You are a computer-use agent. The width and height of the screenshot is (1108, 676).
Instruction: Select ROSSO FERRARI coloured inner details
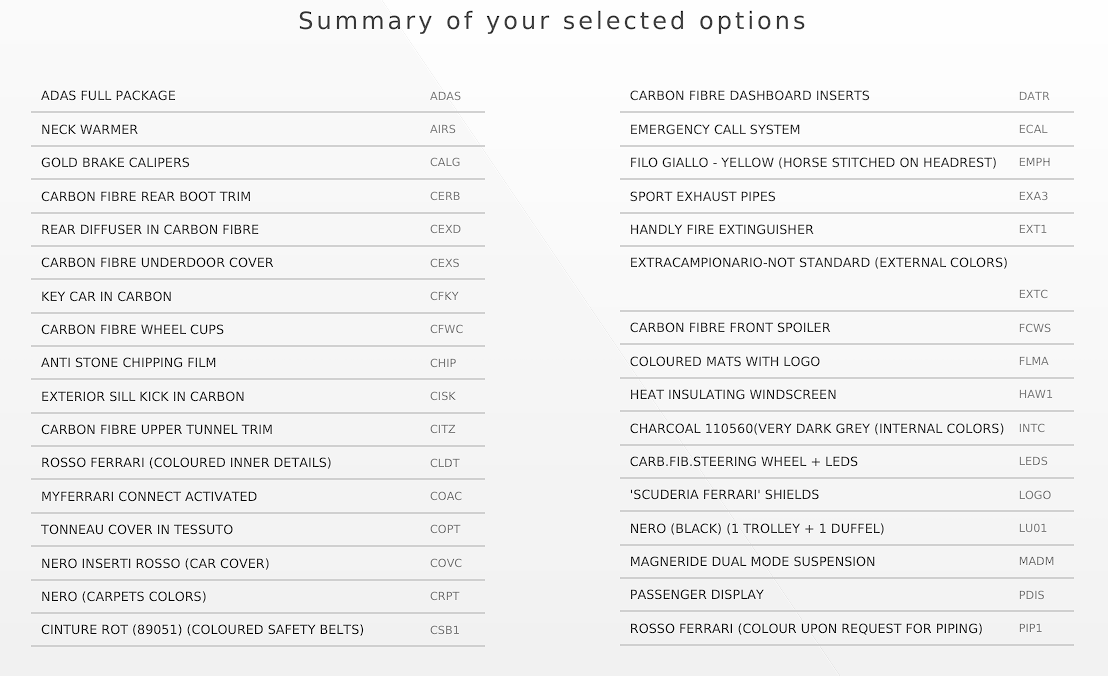click(x=258, y=463)
